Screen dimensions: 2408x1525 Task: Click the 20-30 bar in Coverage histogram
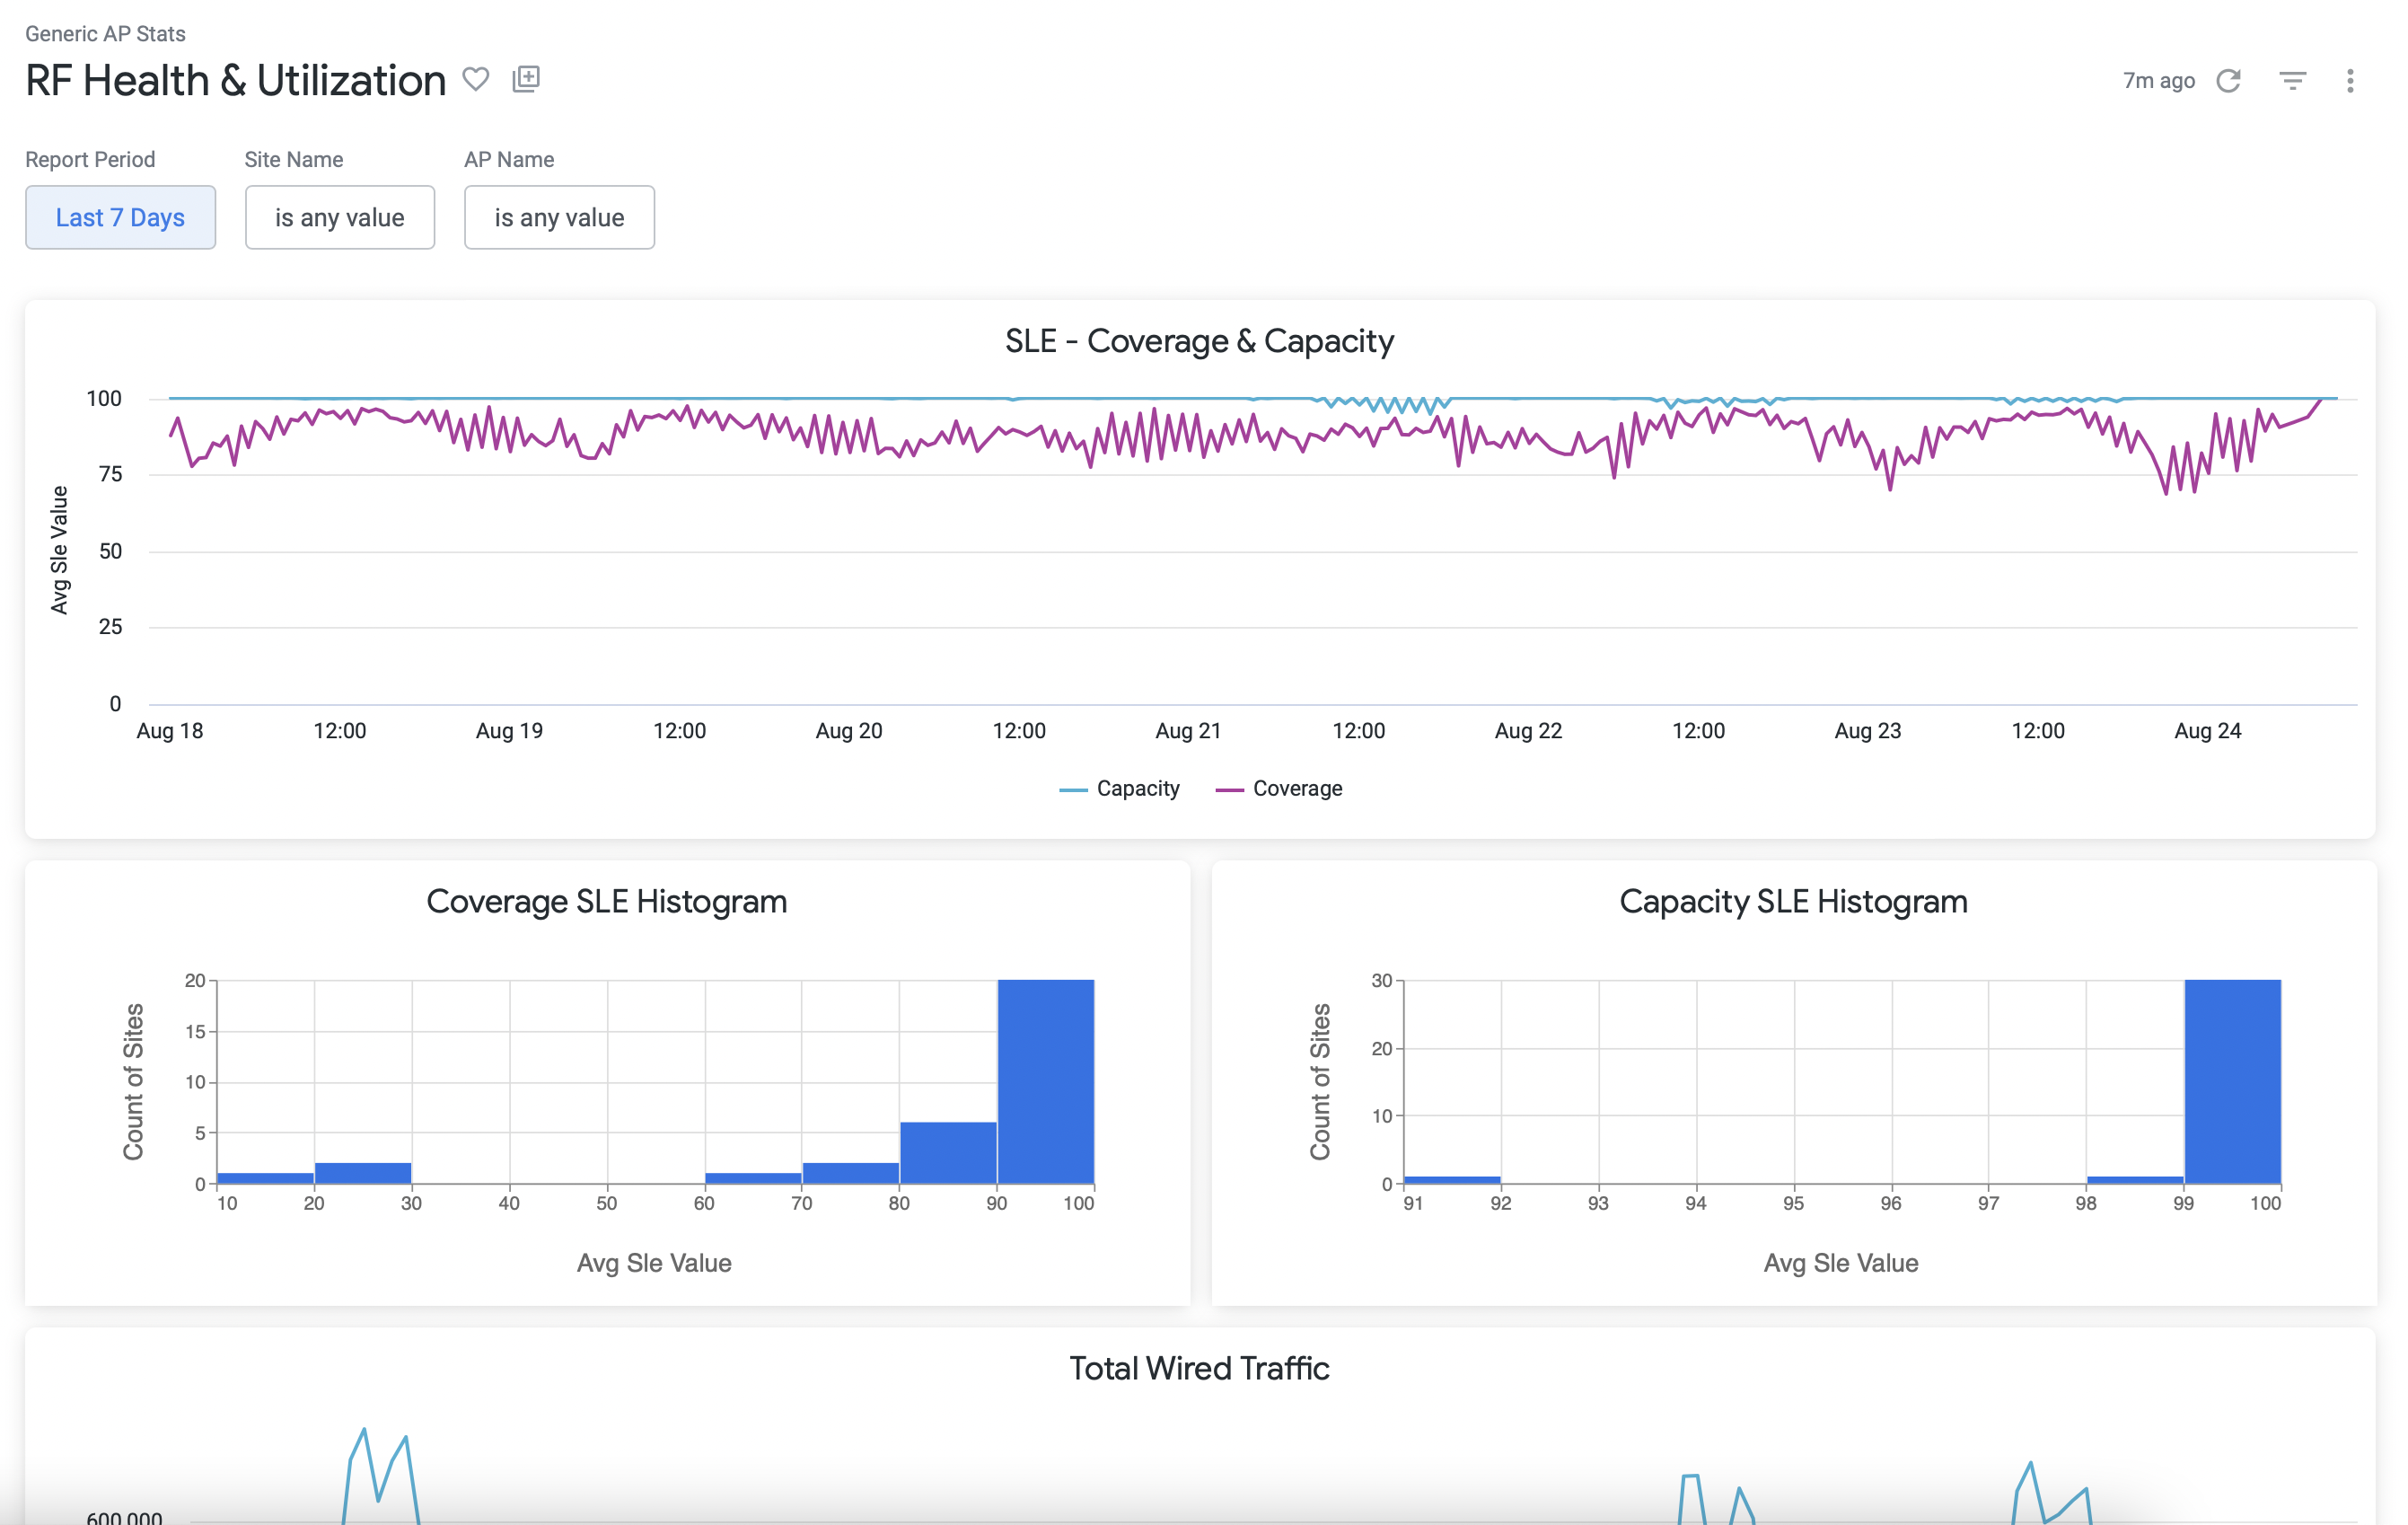(x=363, y=1174)
